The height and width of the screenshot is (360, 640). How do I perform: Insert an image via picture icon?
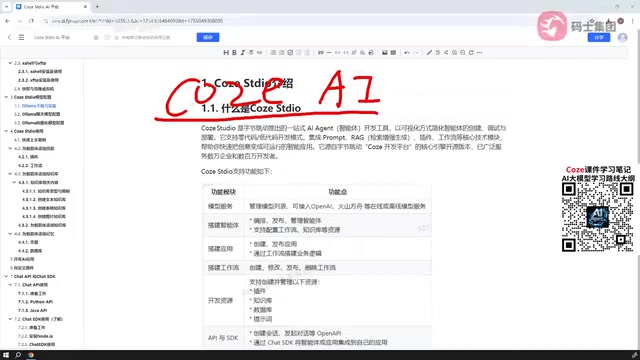(x=384, y=53)
